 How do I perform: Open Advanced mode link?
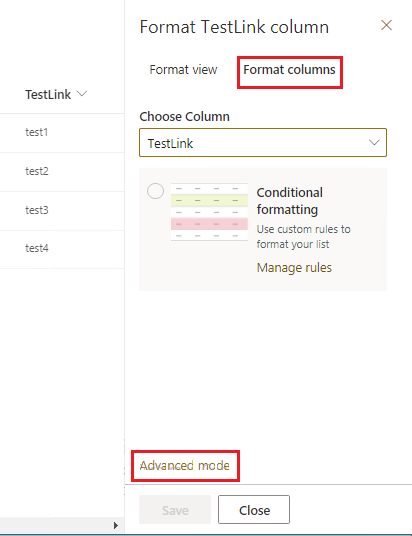coord(184,466)
